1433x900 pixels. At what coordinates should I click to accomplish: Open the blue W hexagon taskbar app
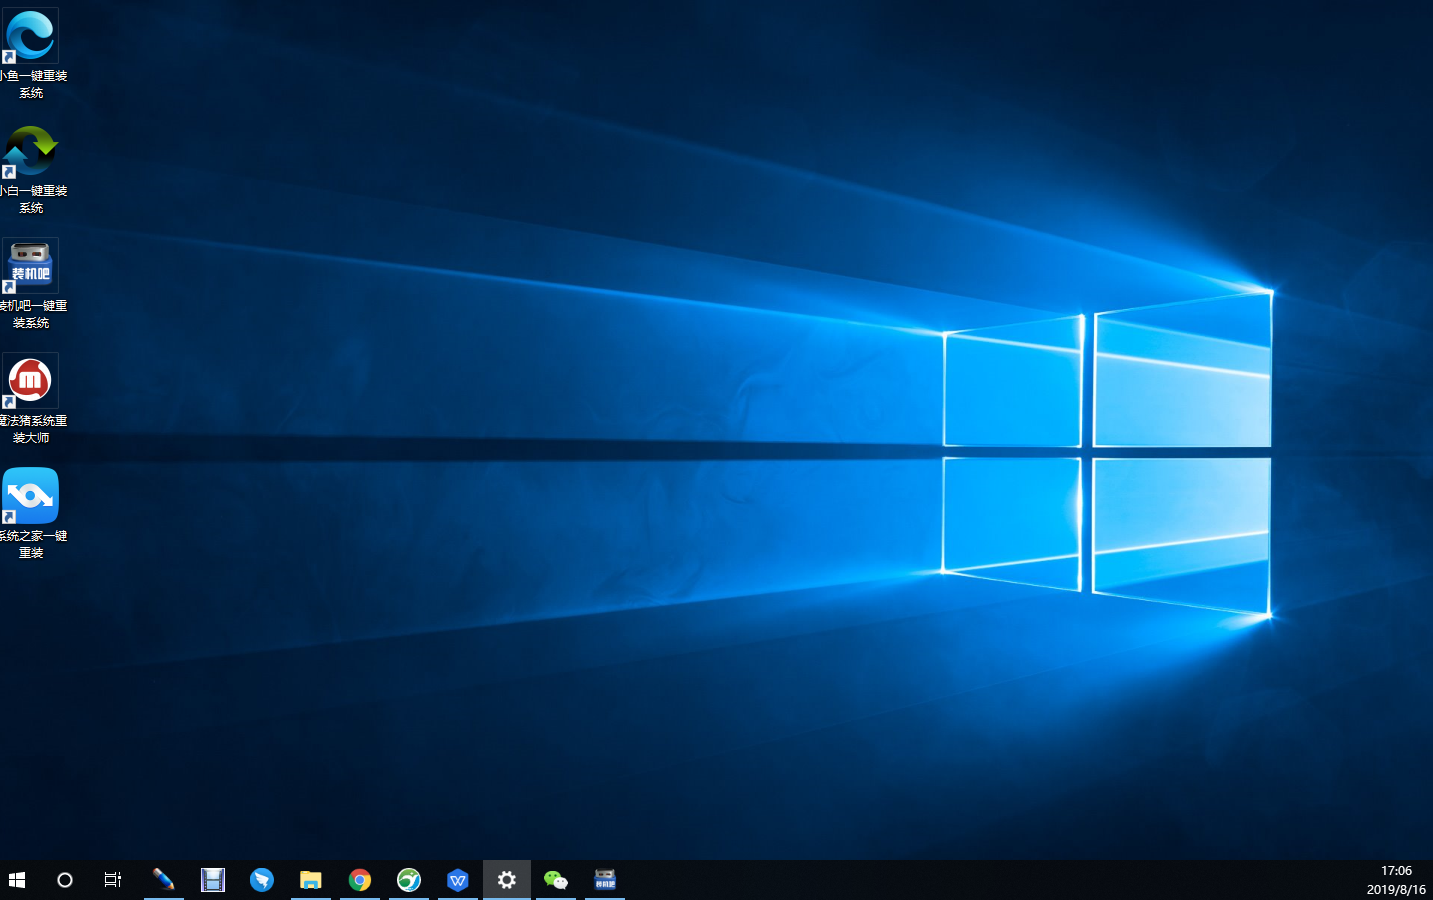tap(458, 880)
